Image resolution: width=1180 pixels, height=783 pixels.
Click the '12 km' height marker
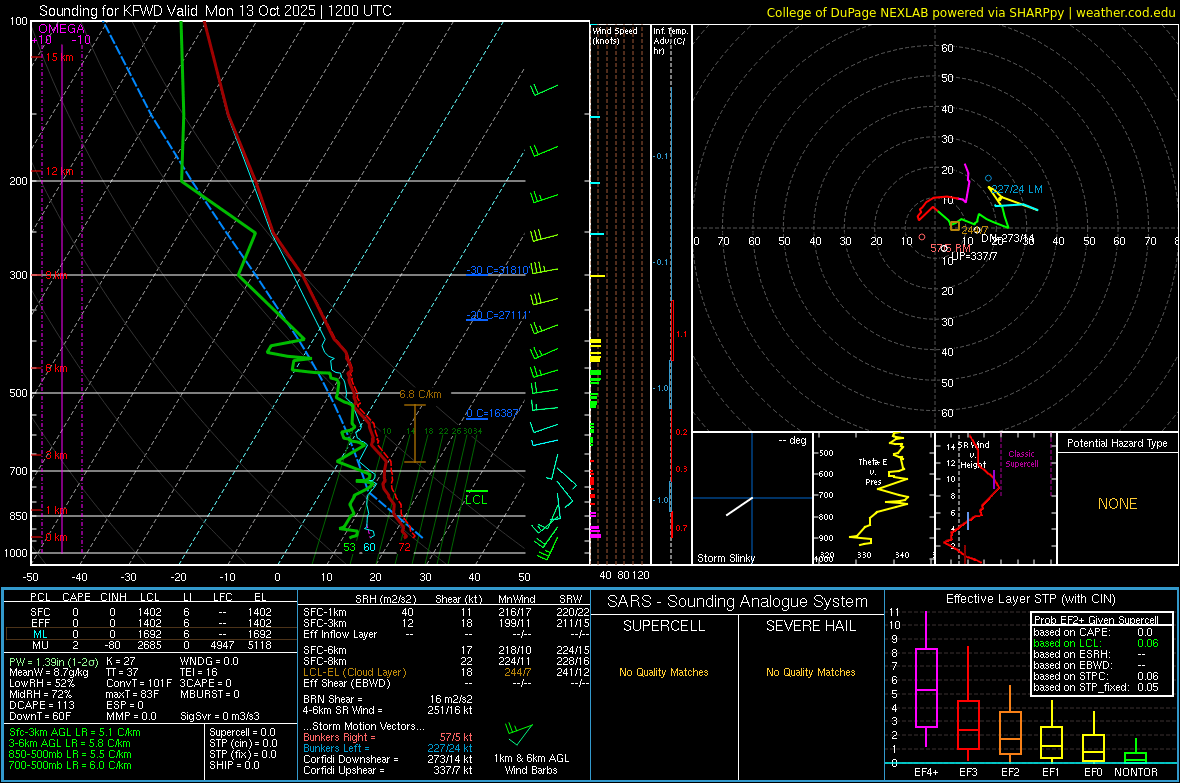click(59, 172)
